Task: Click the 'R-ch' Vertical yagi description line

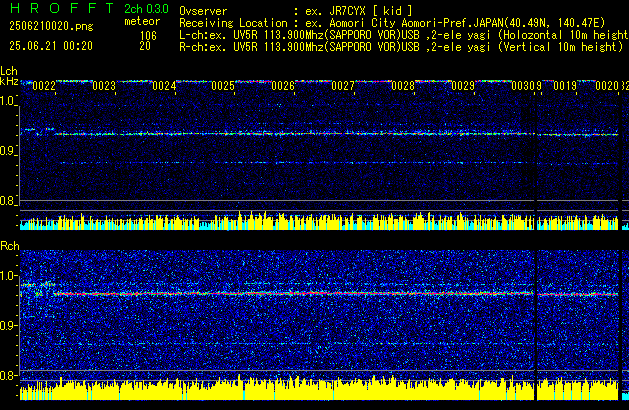Action: click(x=401, y=47)
